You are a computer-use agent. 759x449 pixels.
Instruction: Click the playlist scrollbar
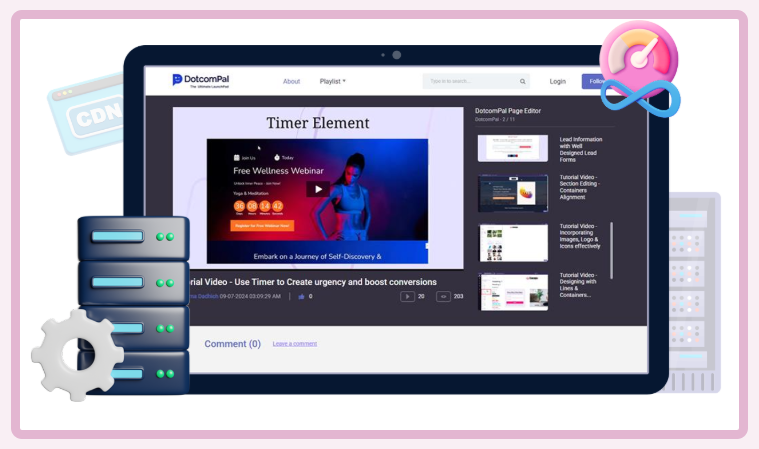[x=611, y=251]
